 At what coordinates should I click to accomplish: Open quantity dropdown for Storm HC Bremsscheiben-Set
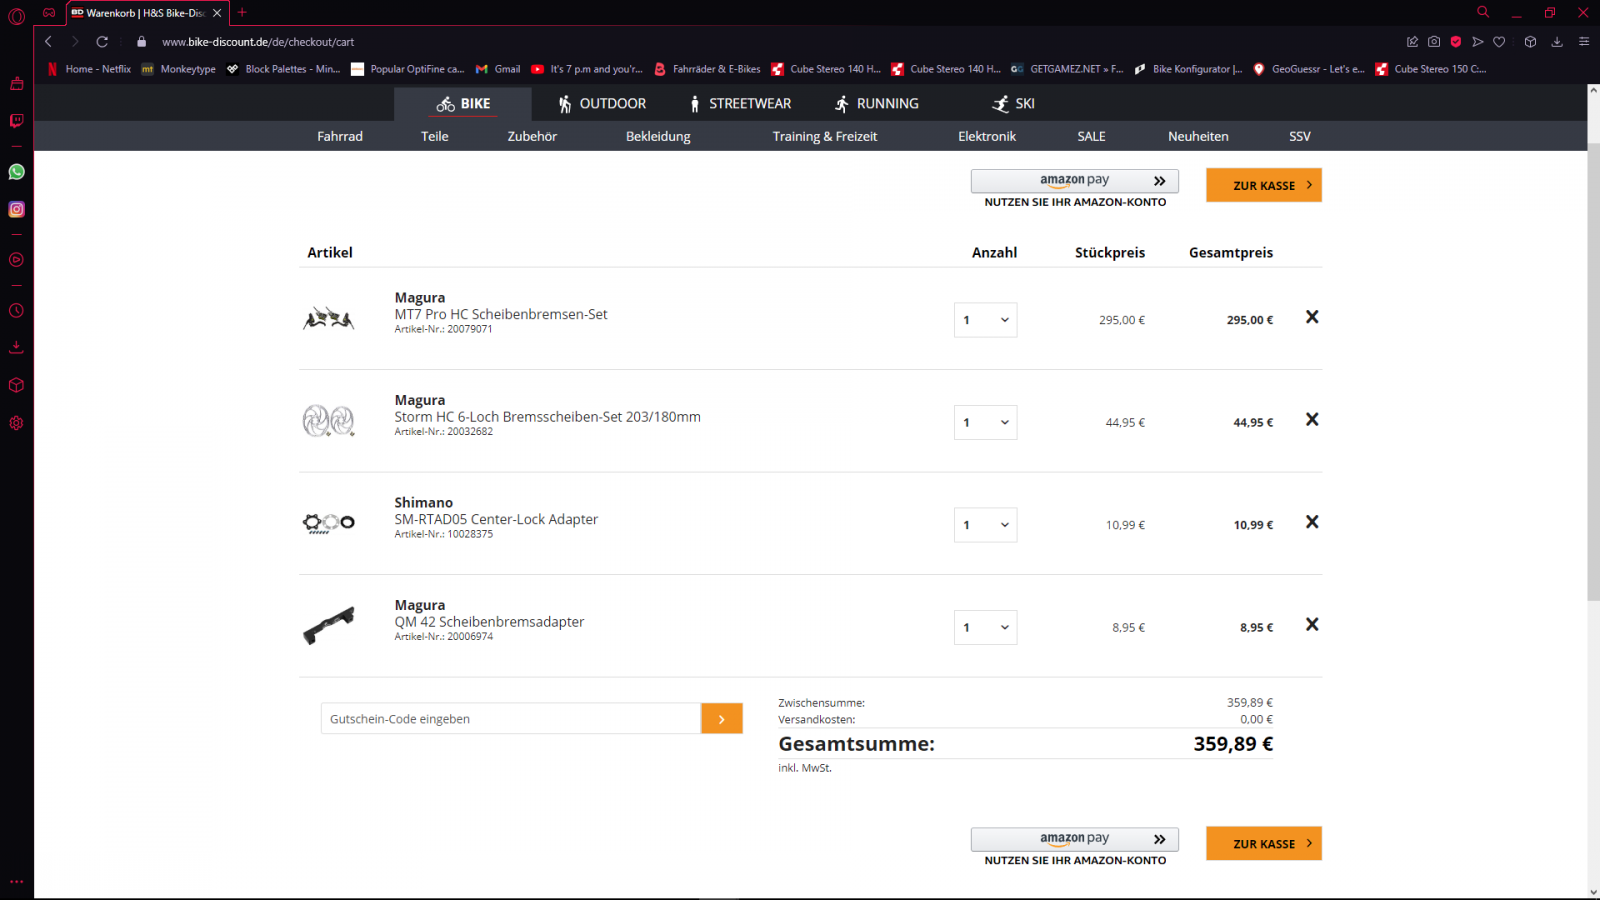(x=985, y=422)
